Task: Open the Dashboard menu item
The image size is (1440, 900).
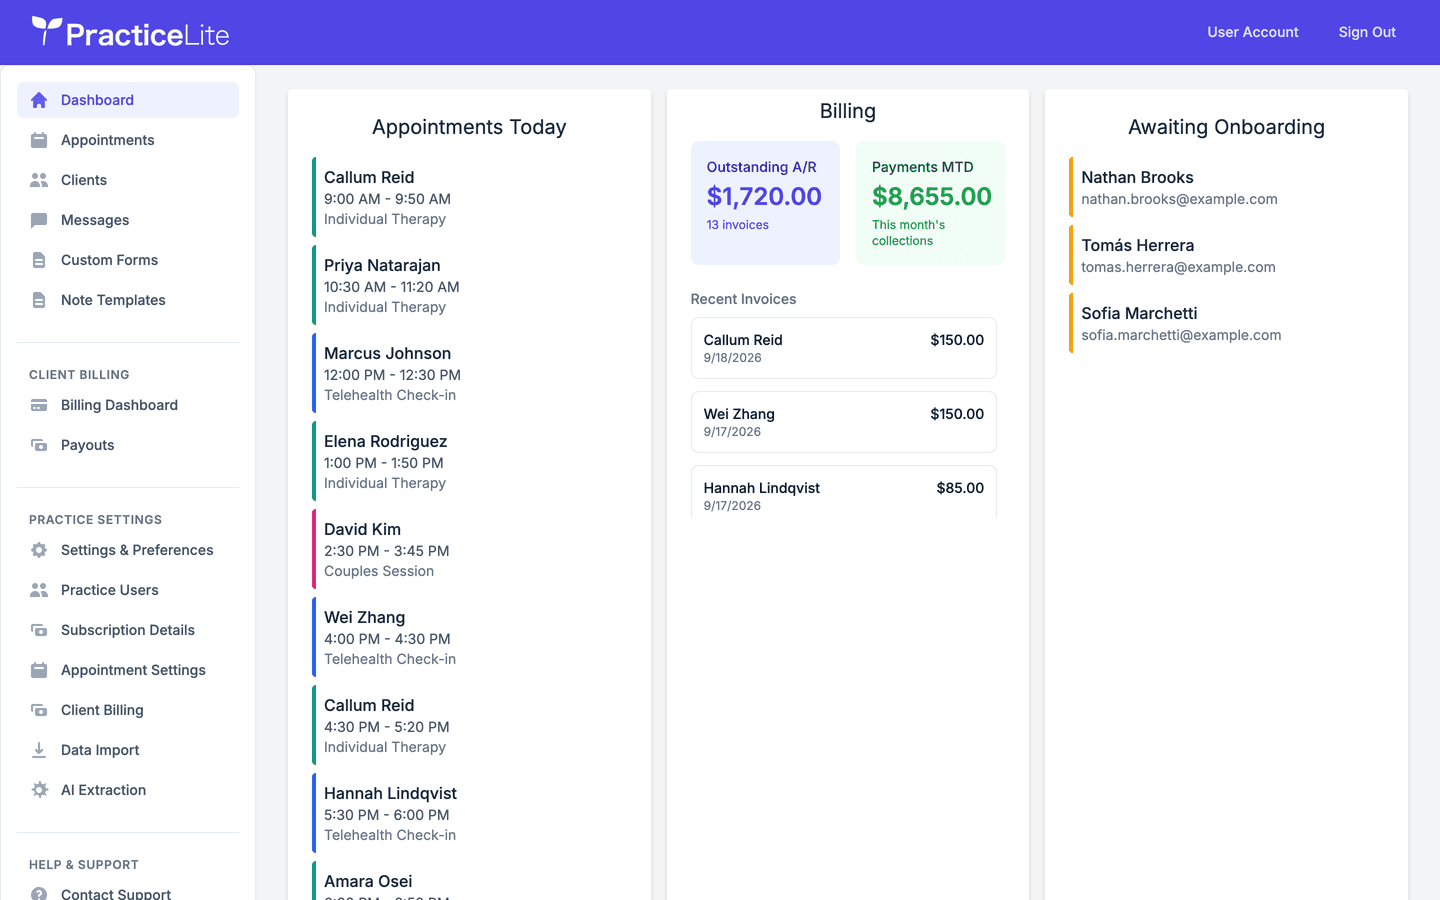Action: click(128, 100)
